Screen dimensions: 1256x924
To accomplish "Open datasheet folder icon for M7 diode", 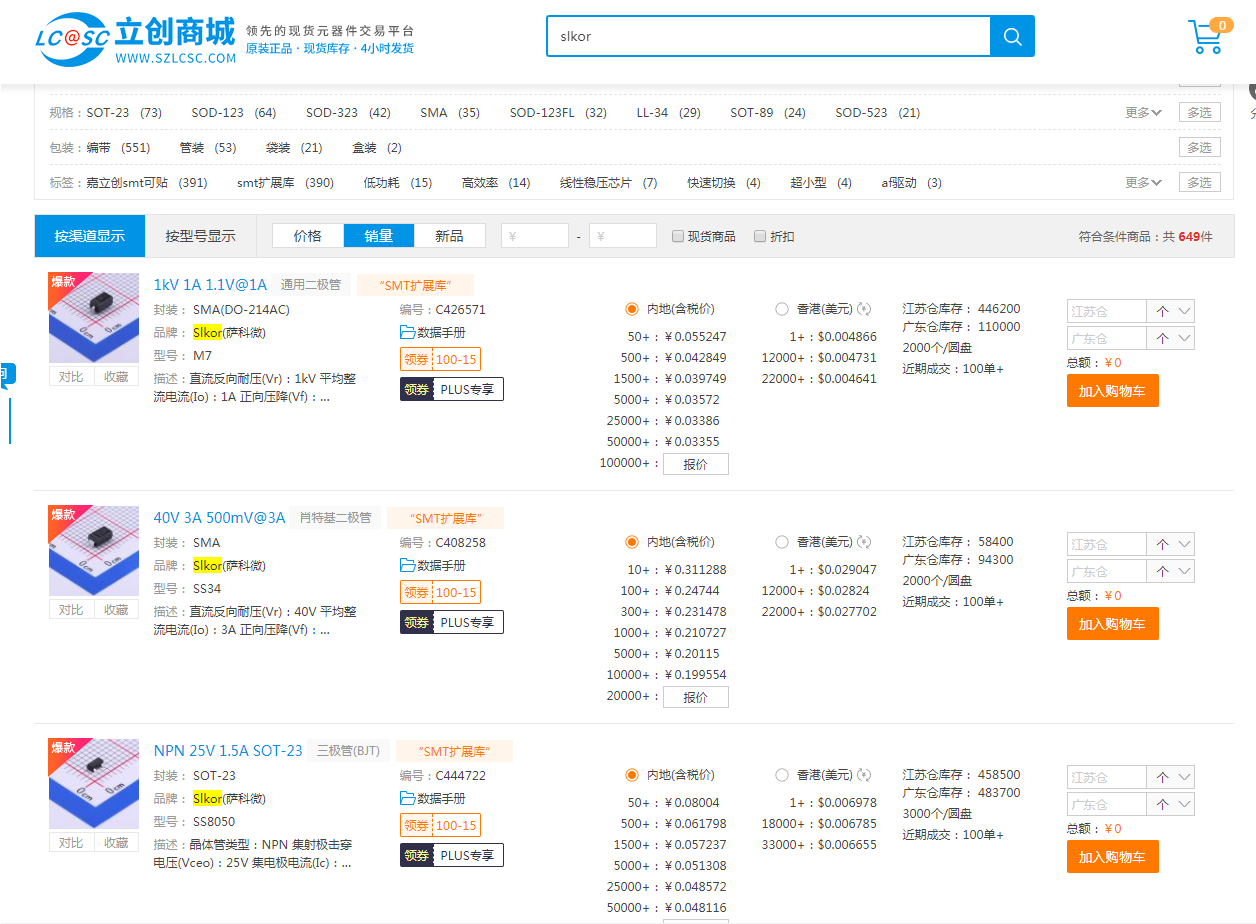I will (x=407, y=333).
